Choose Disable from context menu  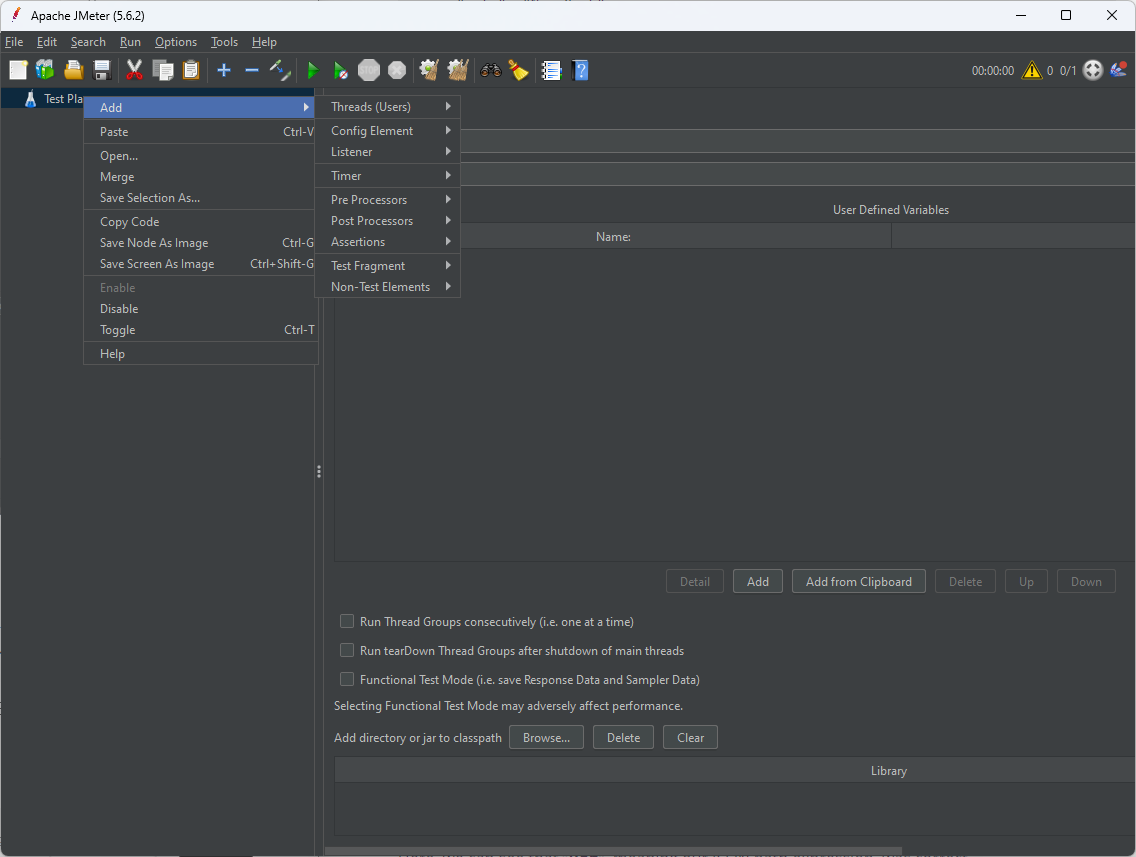pyautogui.click(x=200, y=309)
